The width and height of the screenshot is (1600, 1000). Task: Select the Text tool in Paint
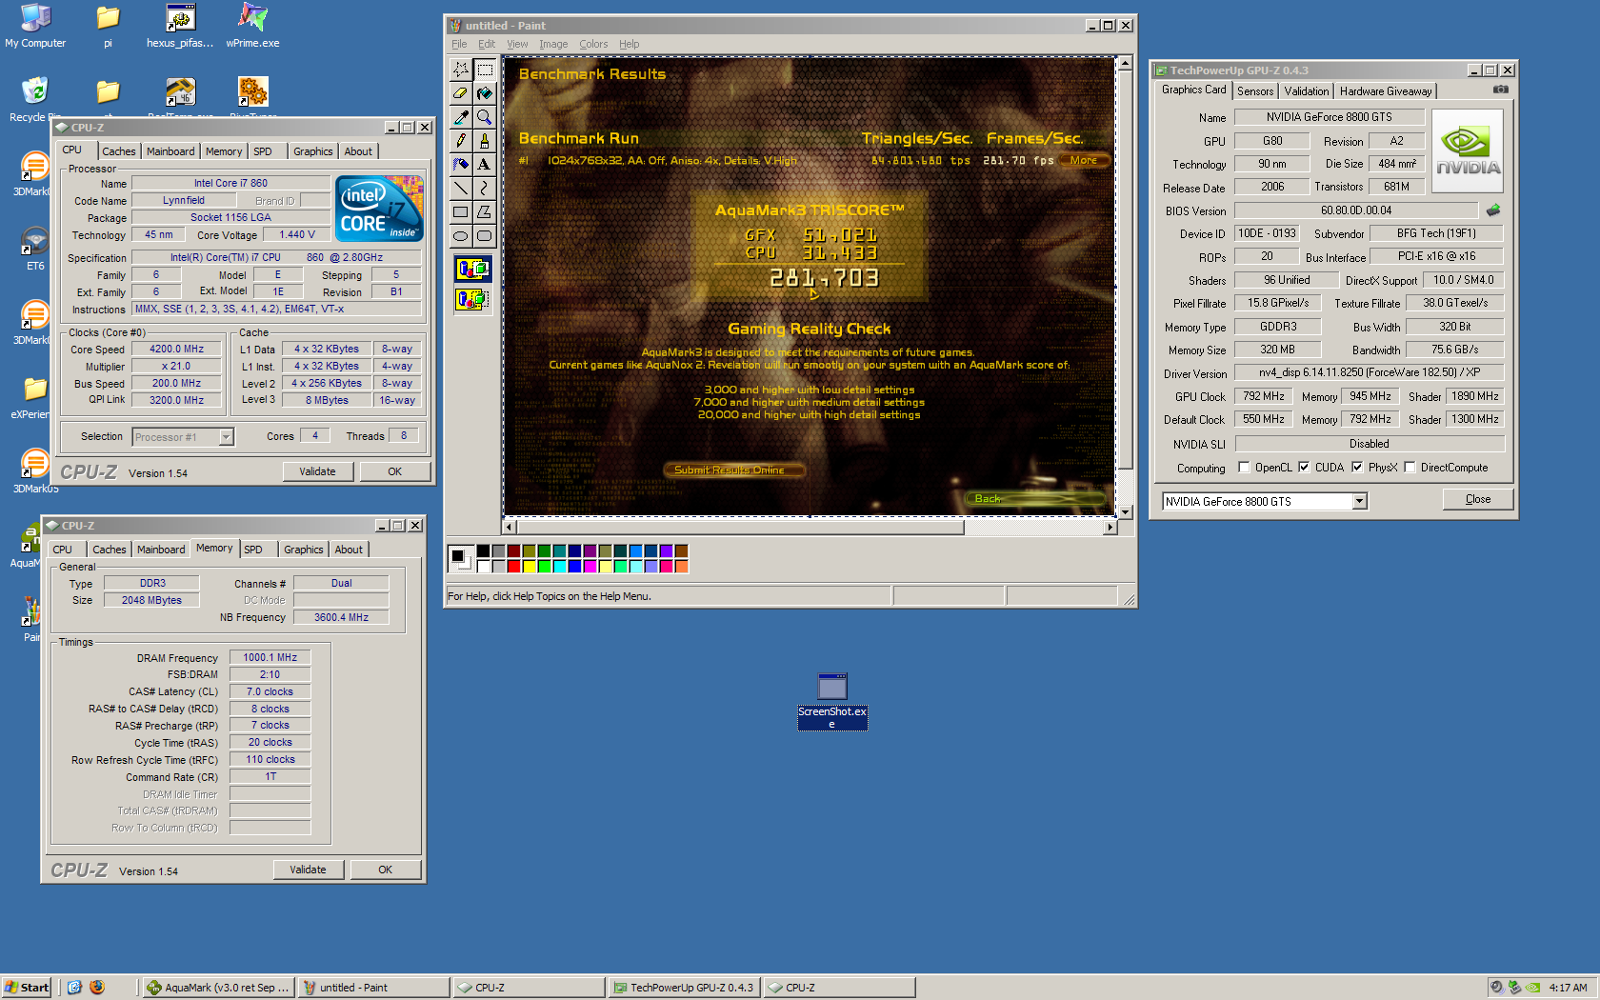point(484,164)
